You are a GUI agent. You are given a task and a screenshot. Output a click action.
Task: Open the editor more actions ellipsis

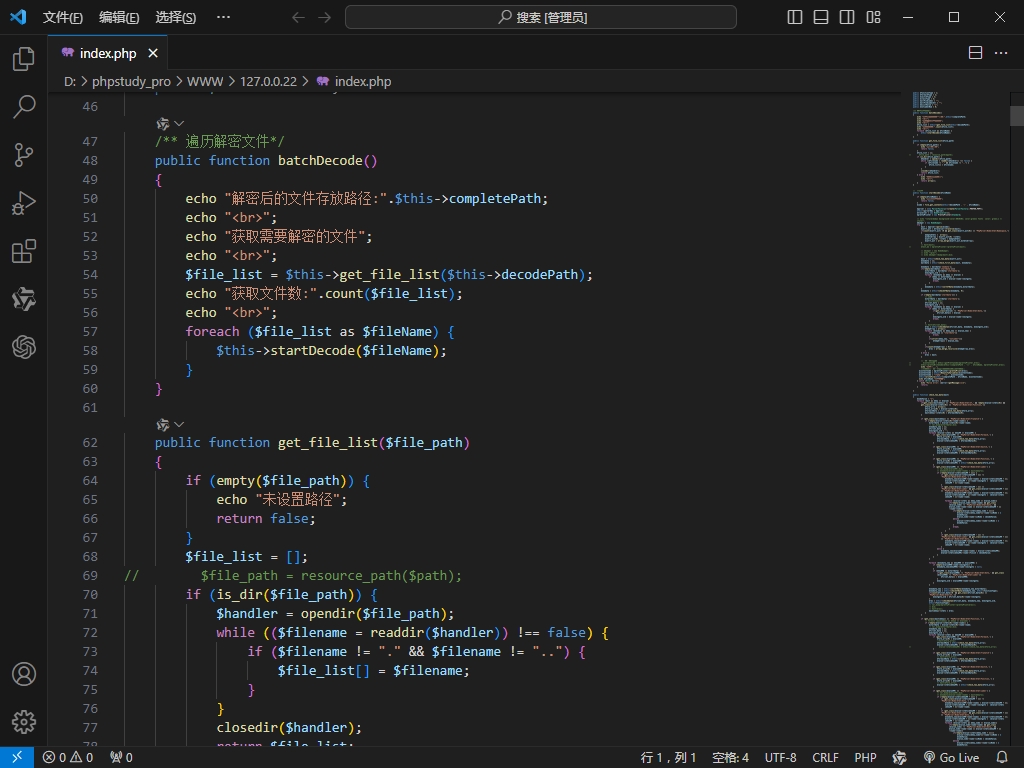(1001, 53)
